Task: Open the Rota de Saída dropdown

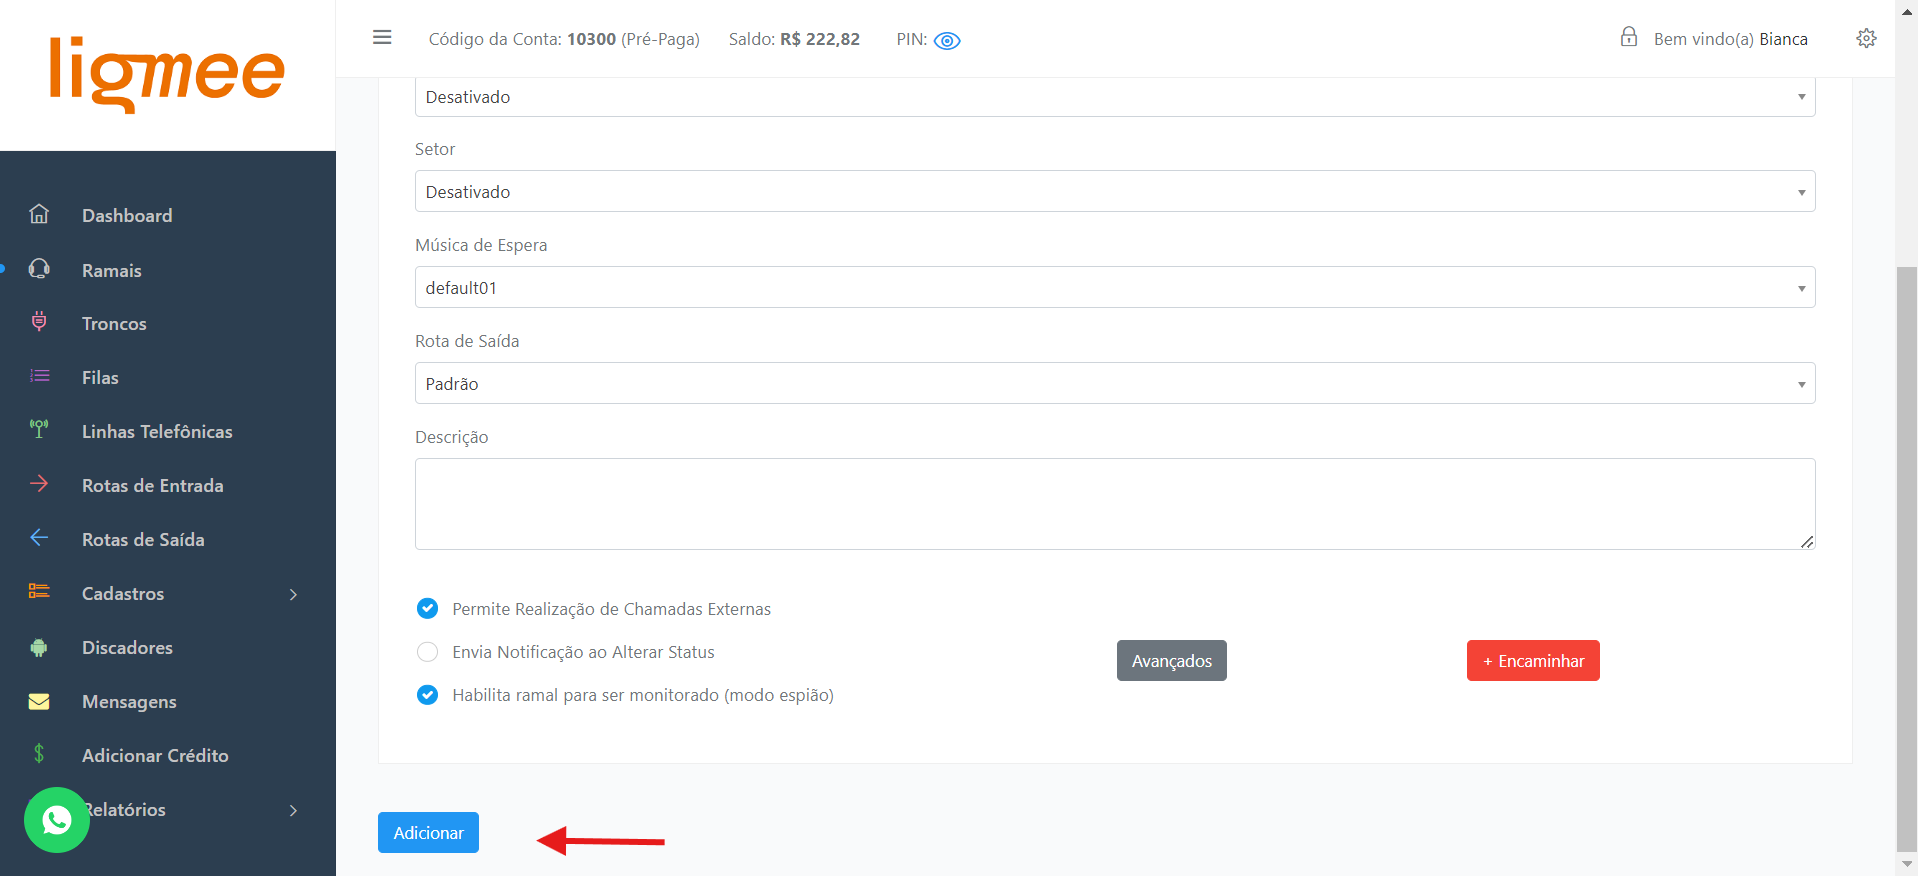Action: [x=1114, y=384]
